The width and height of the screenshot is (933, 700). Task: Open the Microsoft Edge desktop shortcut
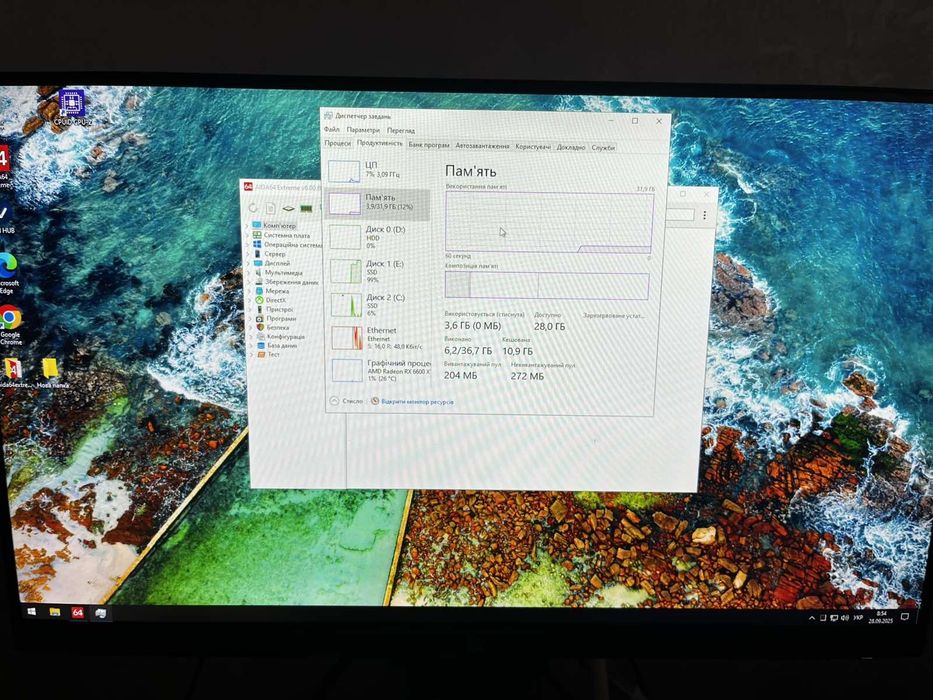click(8, 274)
